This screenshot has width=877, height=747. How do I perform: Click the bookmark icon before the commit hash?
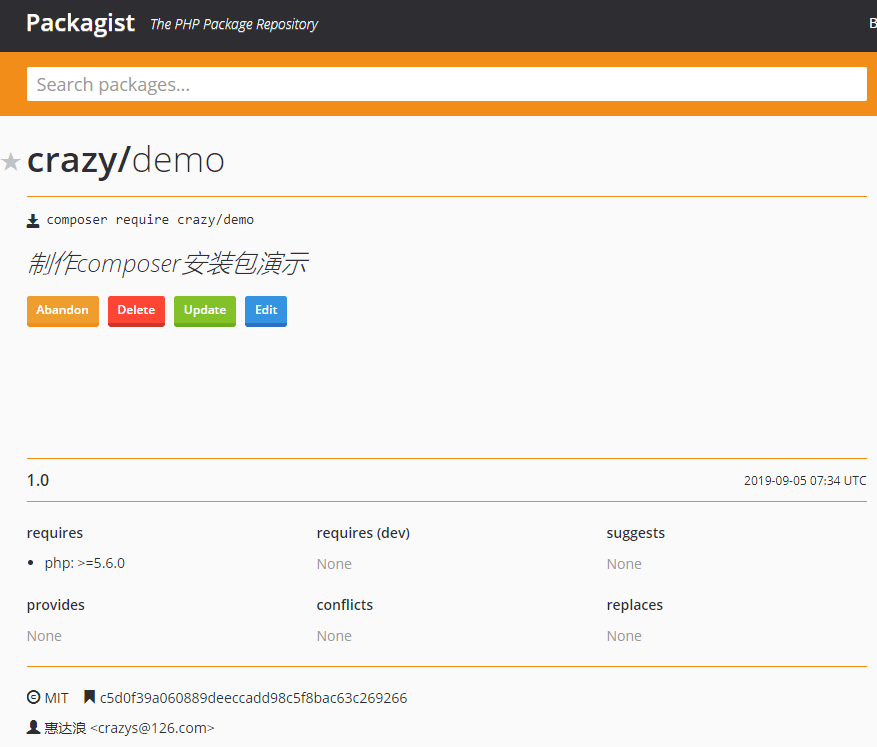point(89,697)
